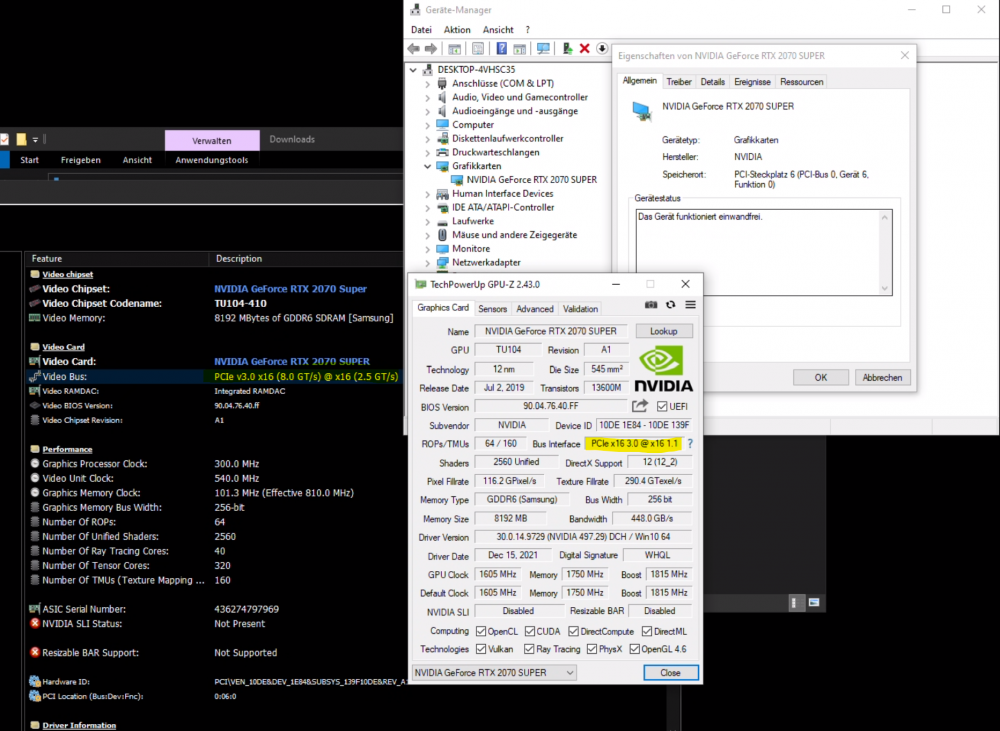Select NVIDIA GeForce RTX 2070 SUPER tree item
This screenshot has width=1000, height=731.
[532, 180]
